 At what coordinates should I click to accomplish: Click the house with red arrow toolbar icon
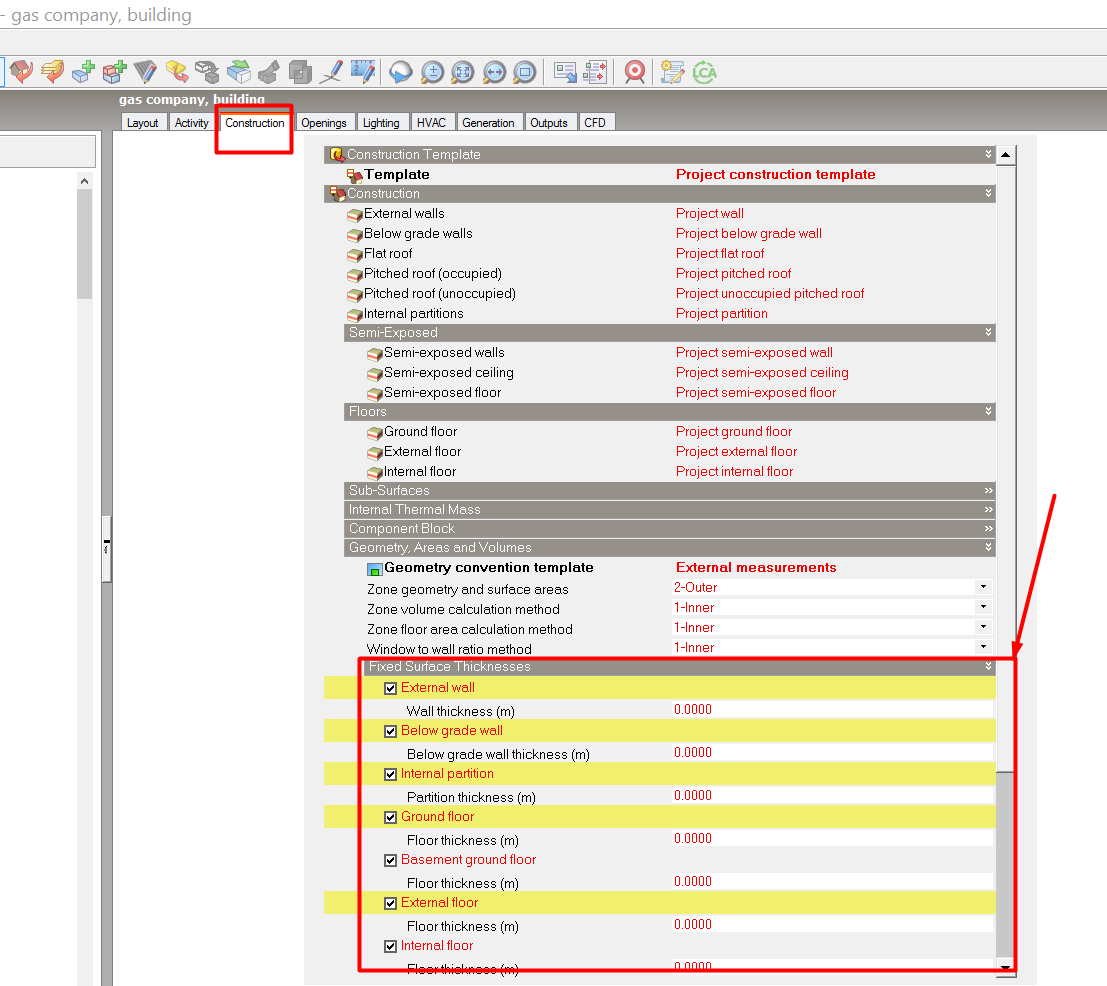pos(22,71)
